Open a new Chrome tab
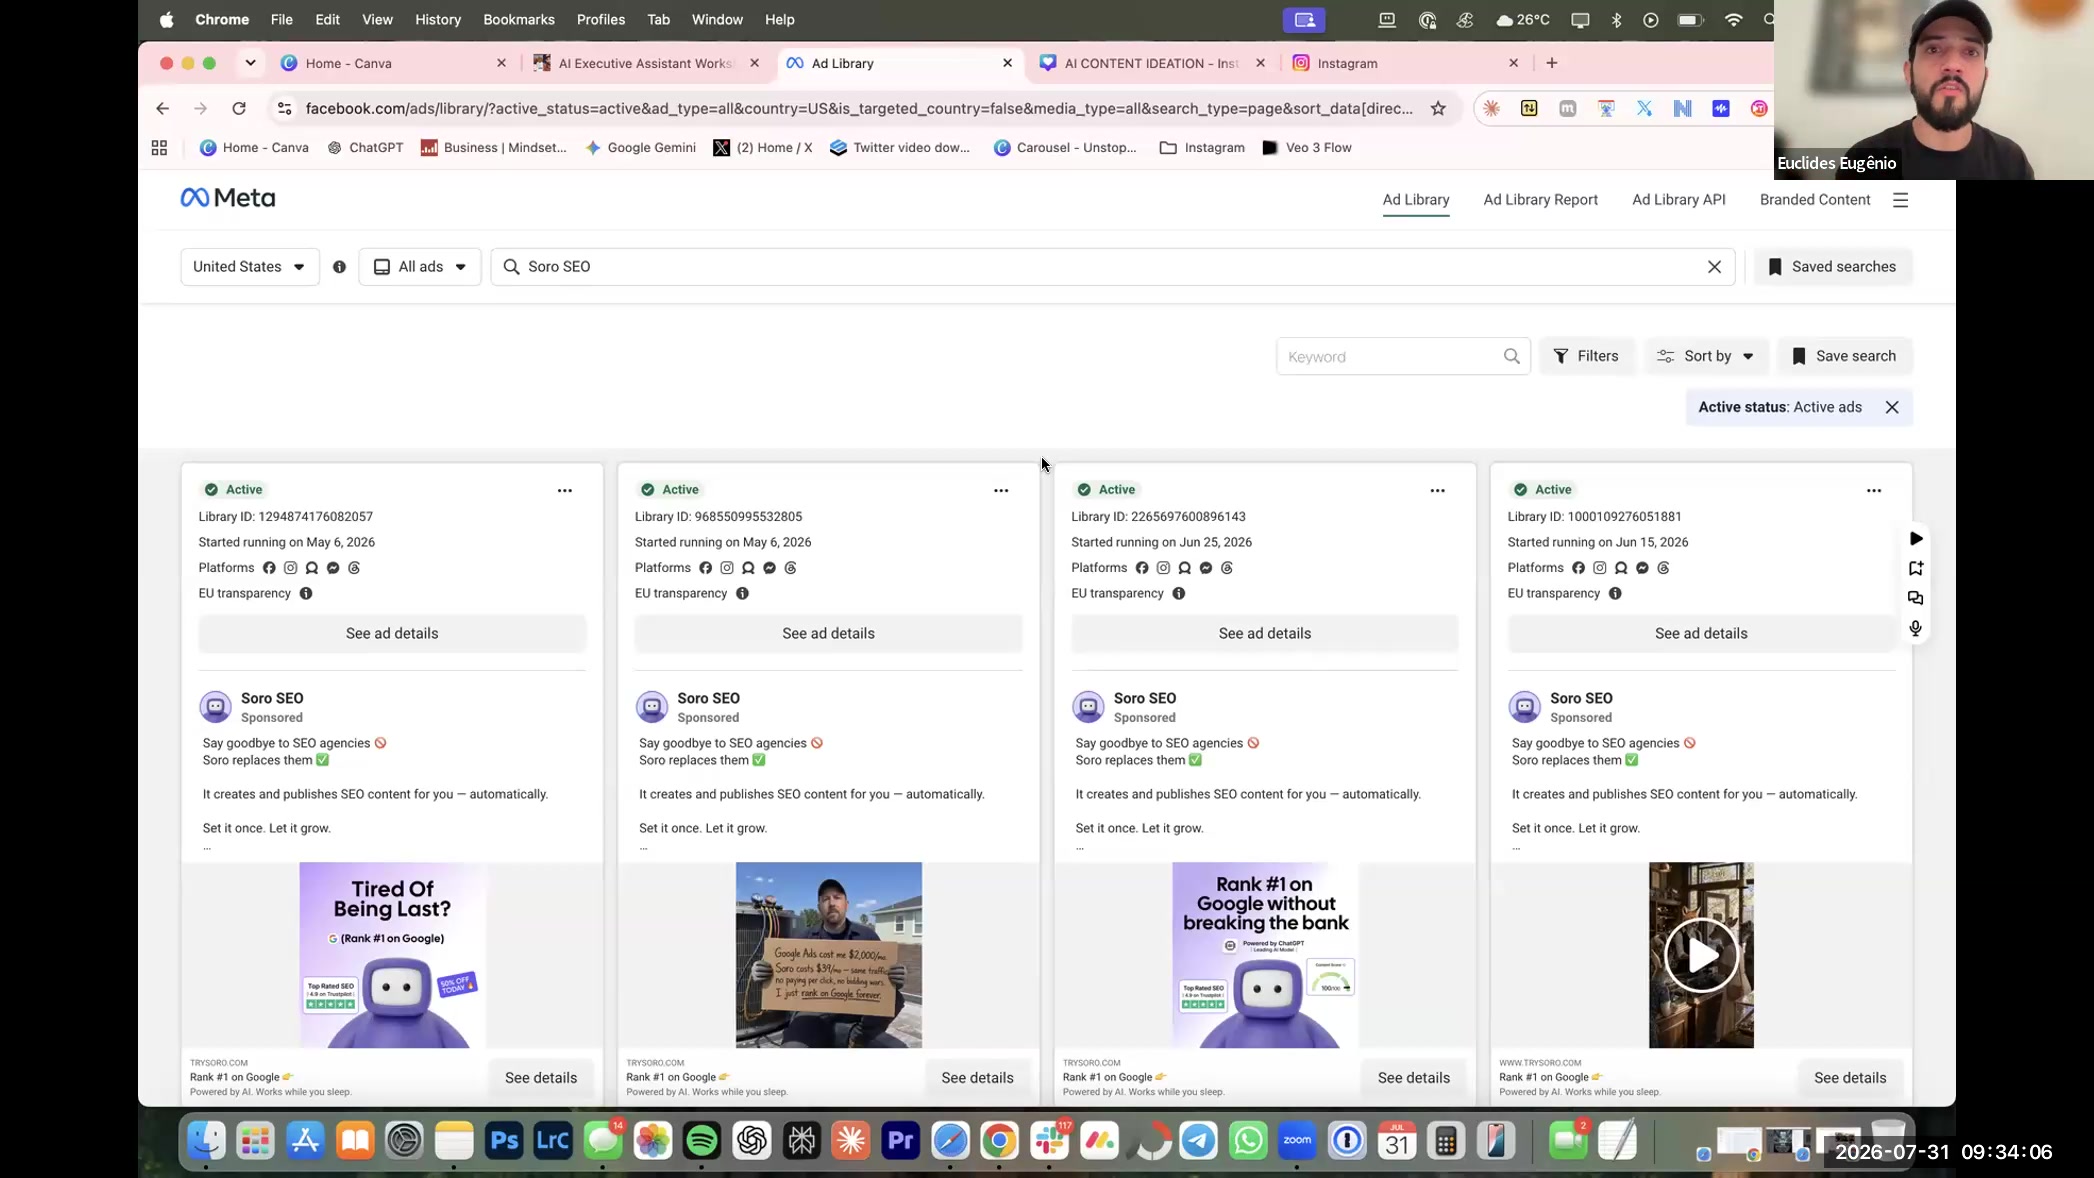This screenshot has width=2094, height=1178. [1551, 63]
